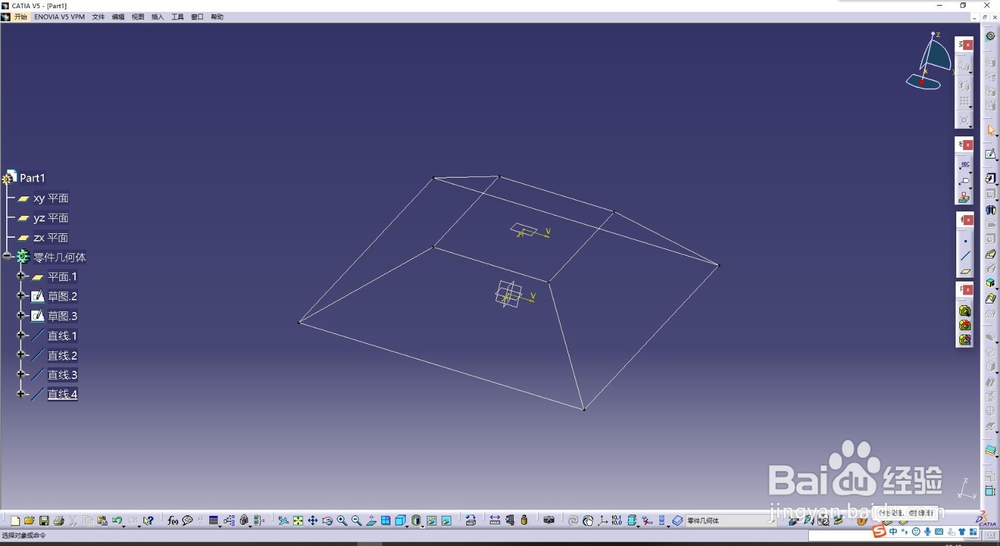Open the 编辑 menu
Image resolution: width=1000 pixels, height=546 pixels.
click(118, 17)
